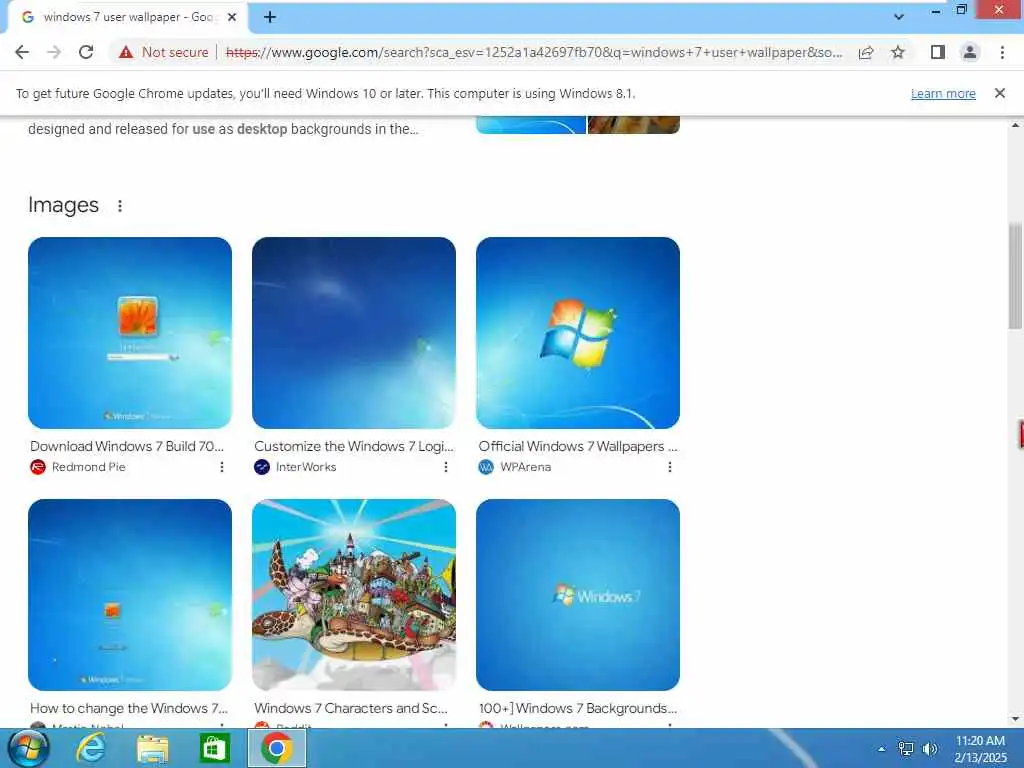The height and width of the screenshot is (768, 1024).
Task: Click the Redmond Pie favicon
Action: coord(38,467)
